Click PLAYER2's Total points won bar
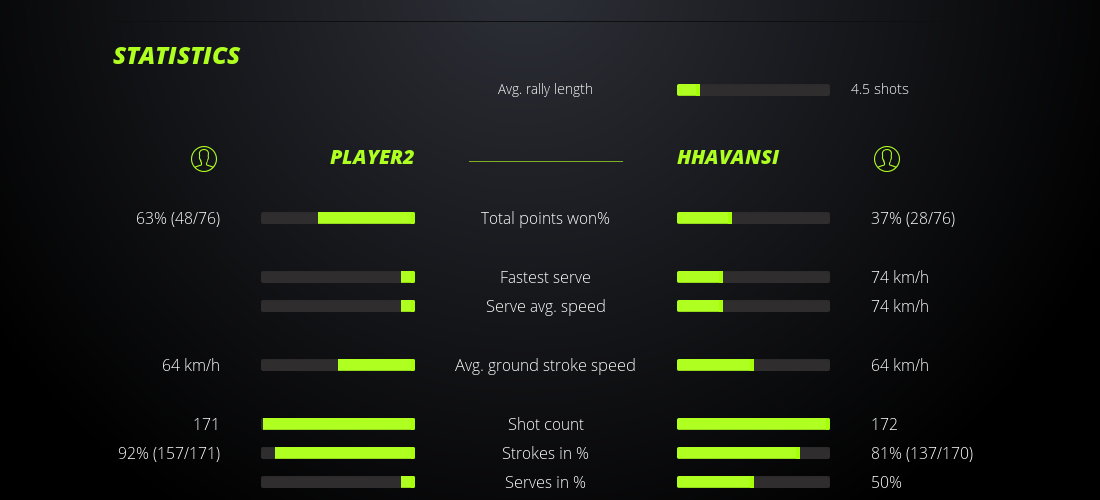 [x=338, y=218]
